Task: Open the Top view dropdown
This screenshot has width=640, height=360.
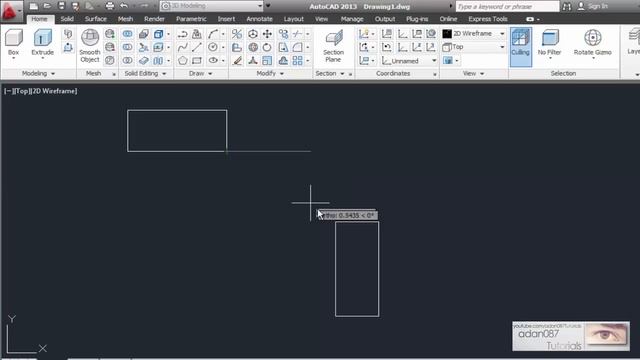Action: tap(474, 47)
